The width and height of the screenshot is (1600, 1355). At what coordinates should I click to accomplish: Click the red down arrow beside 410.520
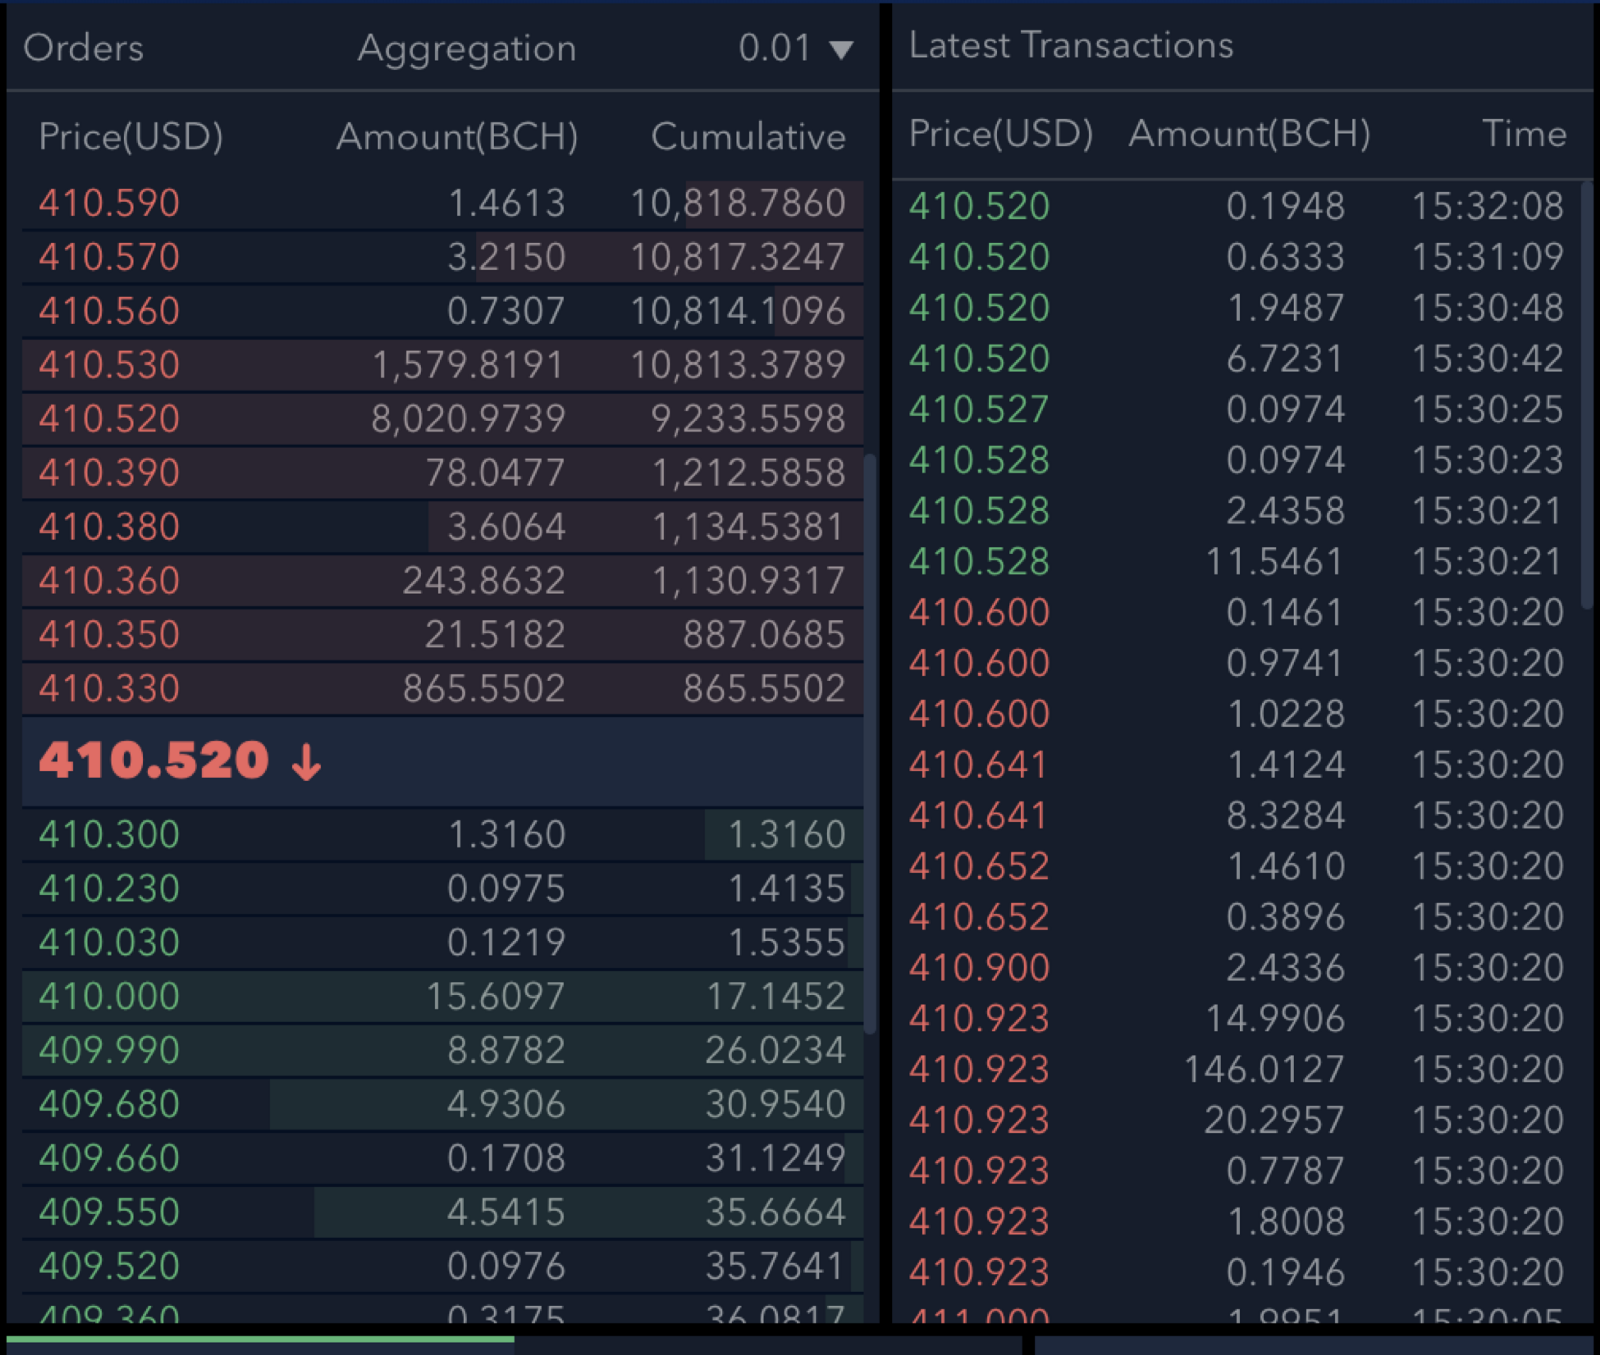(306, 762)
